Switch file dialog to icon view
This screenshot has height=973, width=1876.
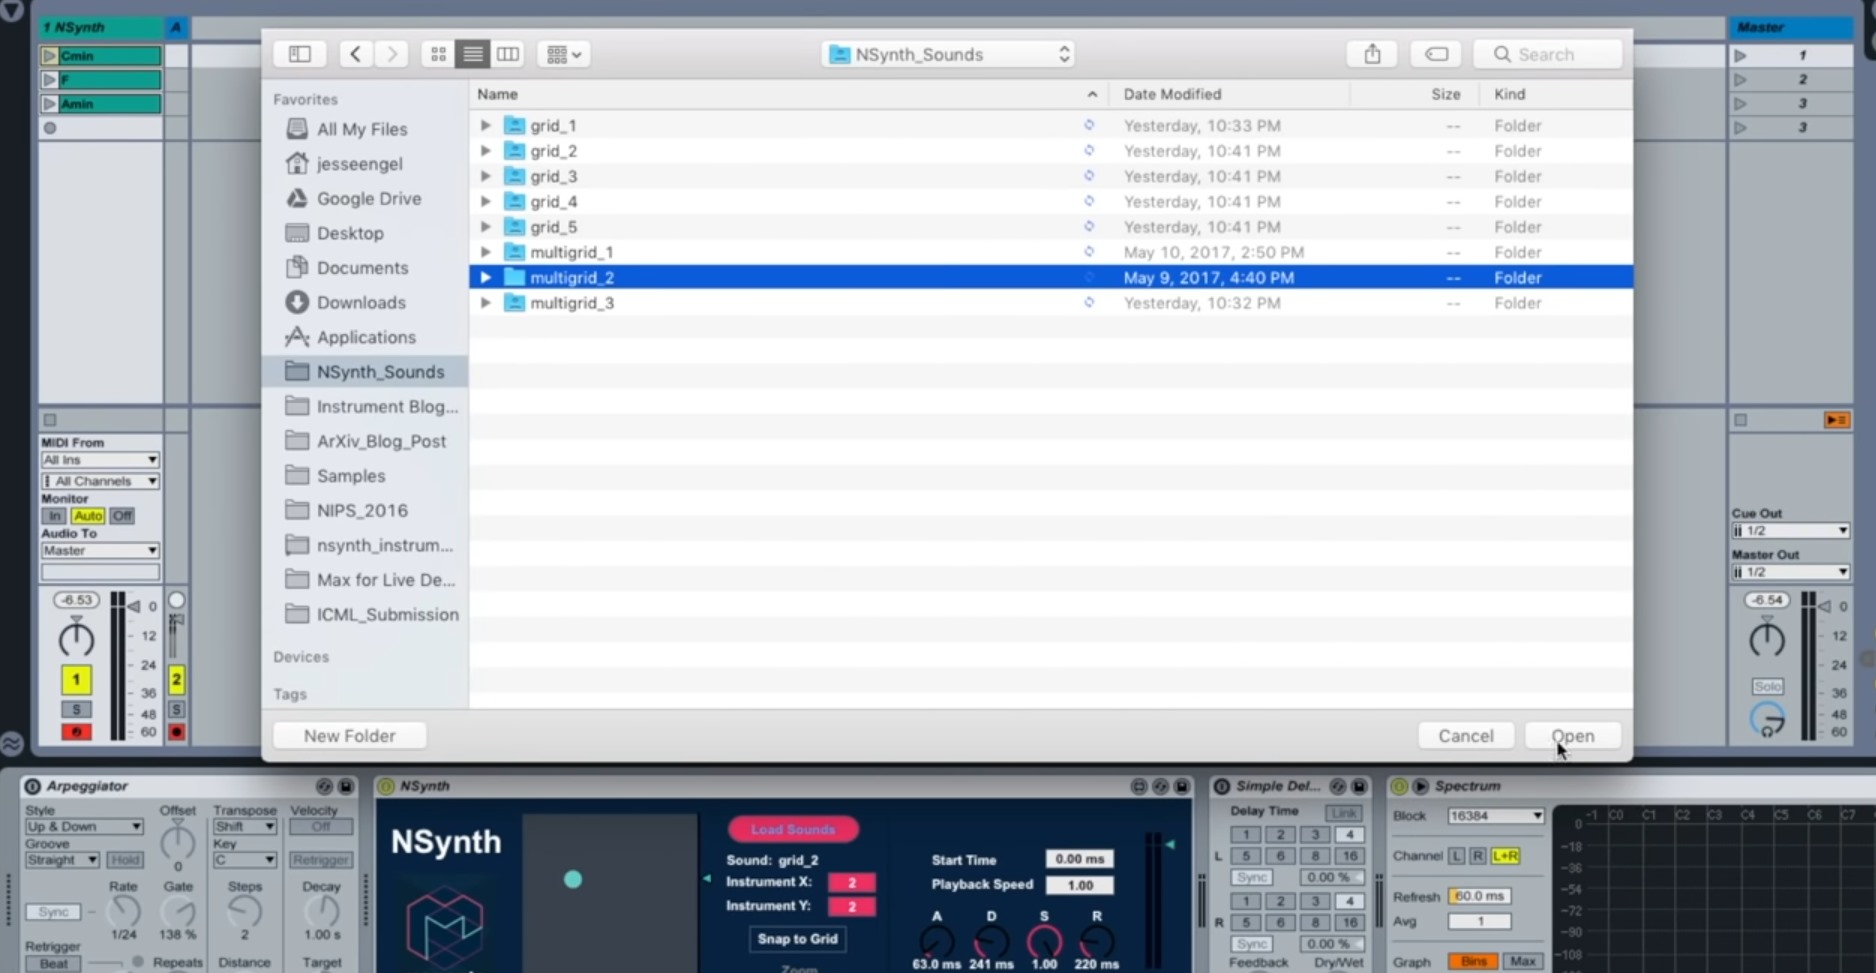coord(438,54)
